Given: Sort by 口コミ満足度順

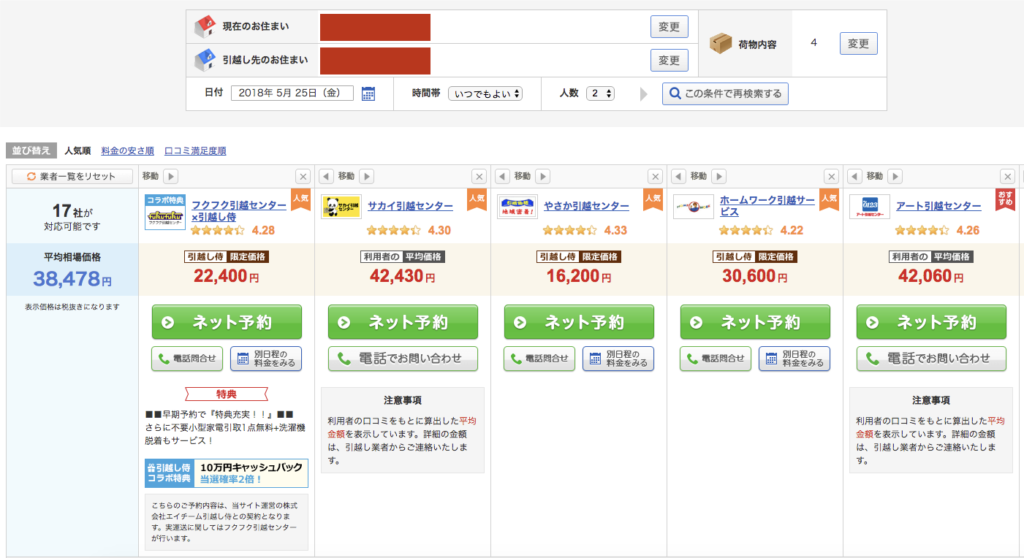Looking at the screenshot, I should pyautogui.click(x=195, y=151).
